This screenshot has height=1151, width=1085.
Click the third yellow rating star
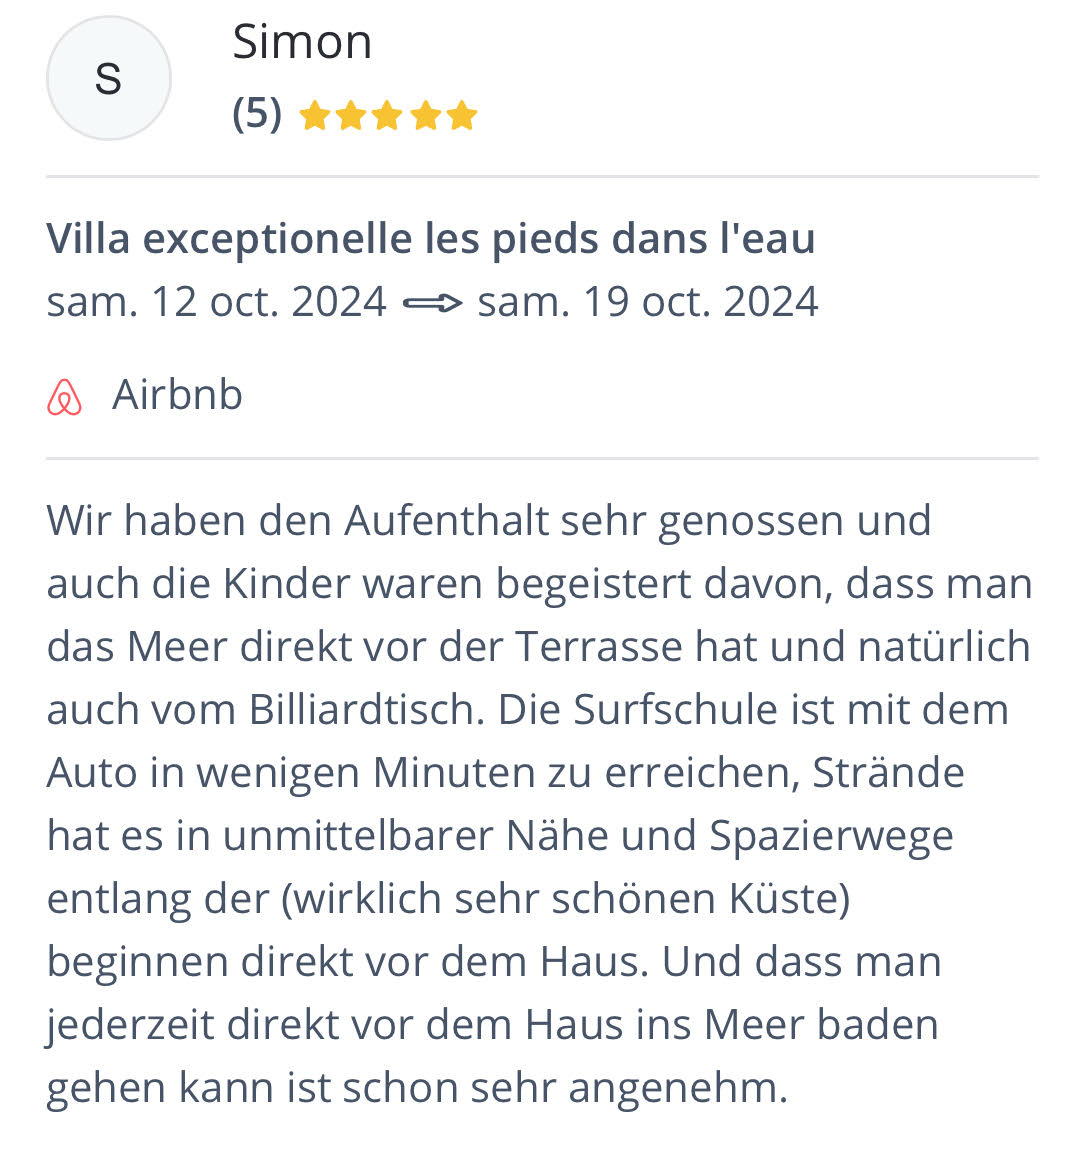388,116
